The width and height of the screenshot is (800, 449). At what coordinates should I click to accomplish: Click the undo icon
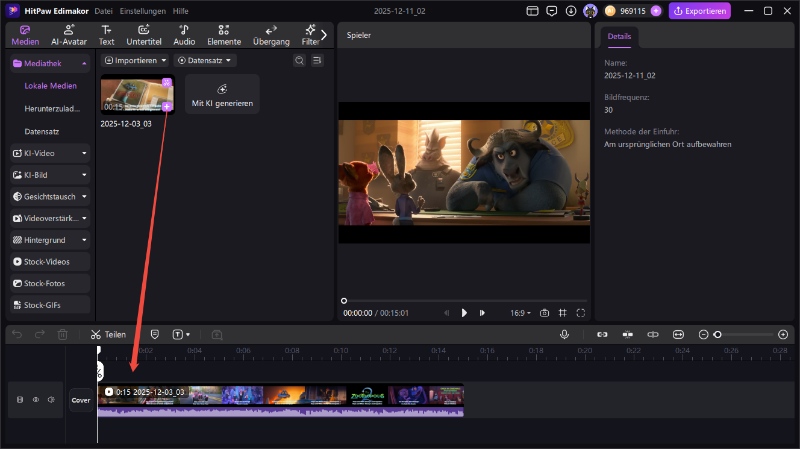pos(17,334)
